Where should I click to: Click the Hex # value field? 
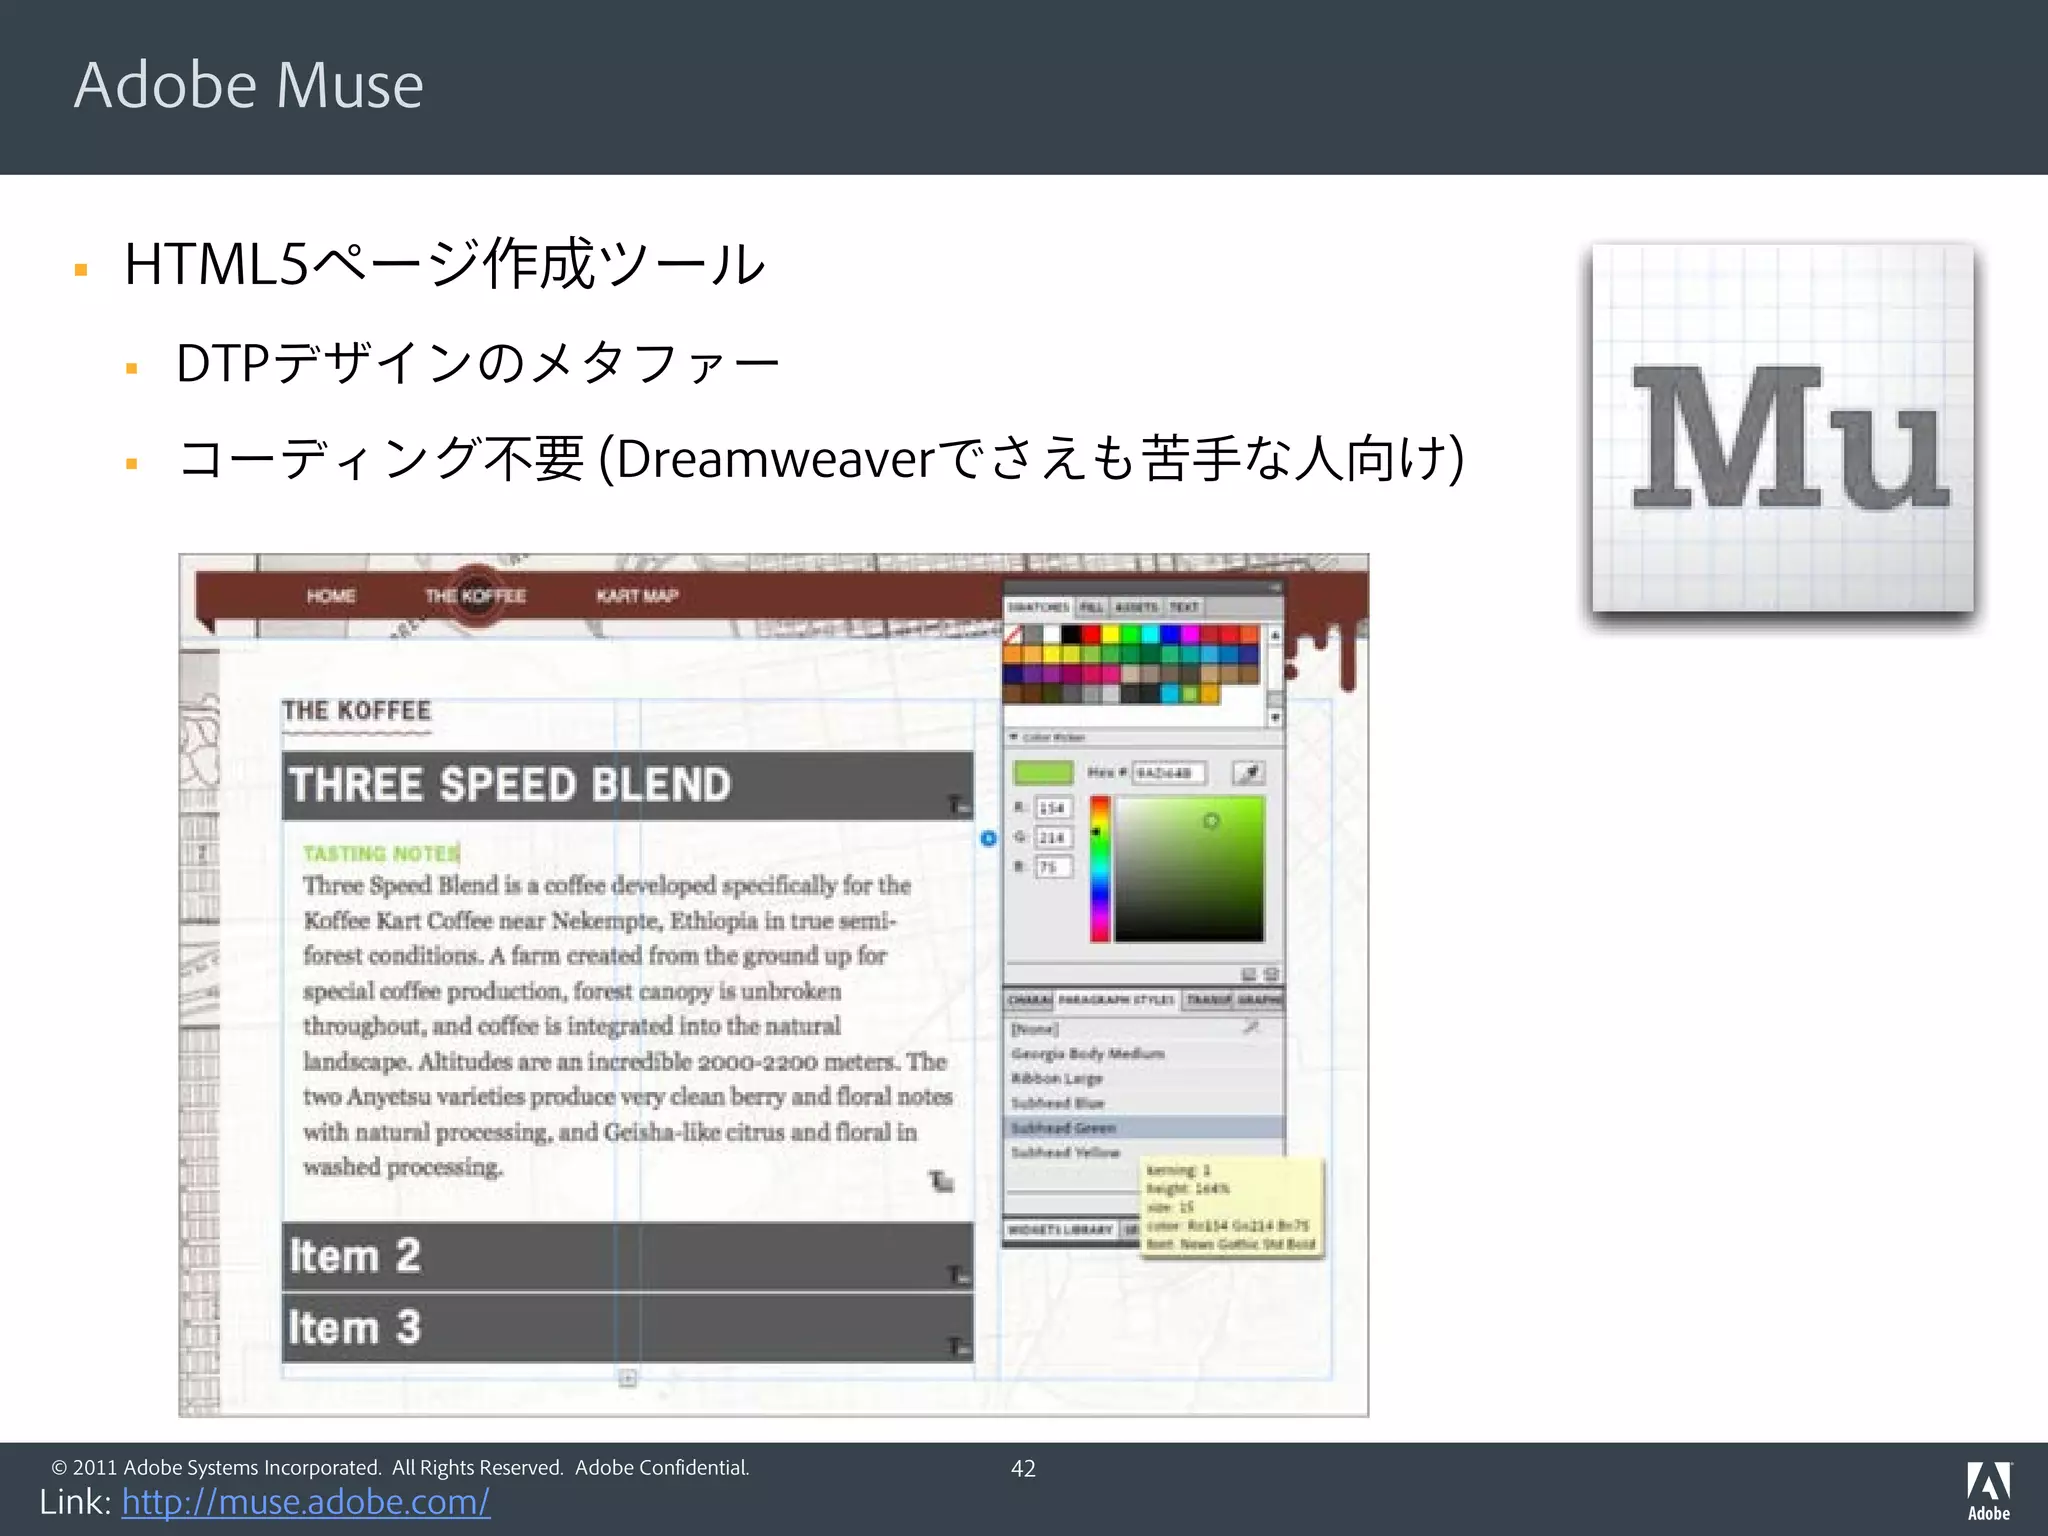pyautogui.click(x=1168, y=773)
